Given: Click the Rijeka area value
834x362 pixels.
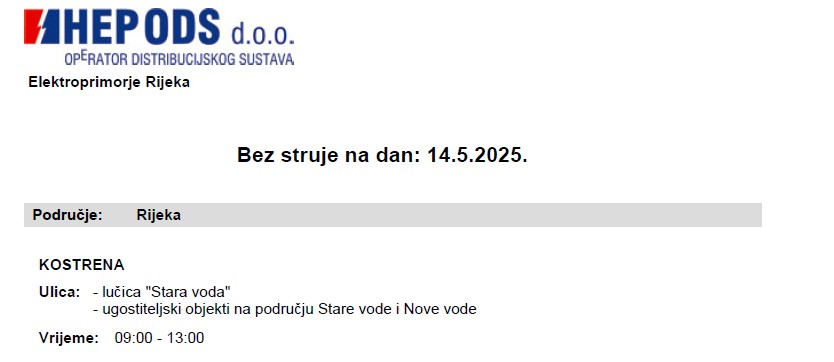Looking at the screenshot, I should click(x=159, y=215).
